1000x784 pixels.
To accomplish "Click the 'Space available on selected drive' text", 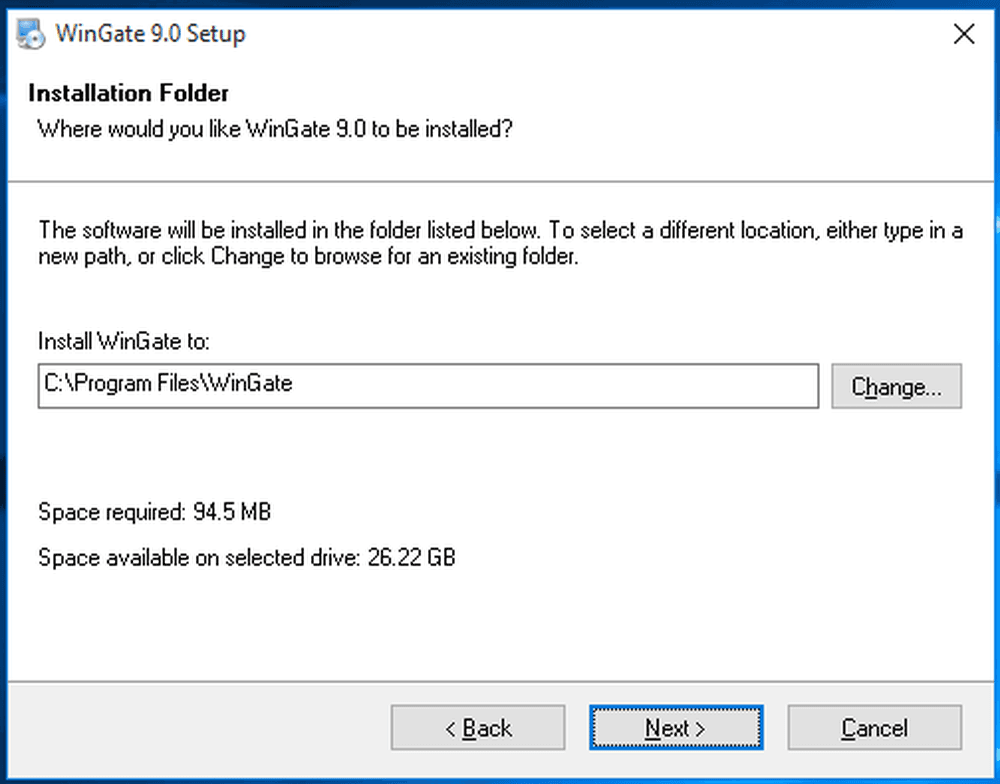I will point(200,558).
